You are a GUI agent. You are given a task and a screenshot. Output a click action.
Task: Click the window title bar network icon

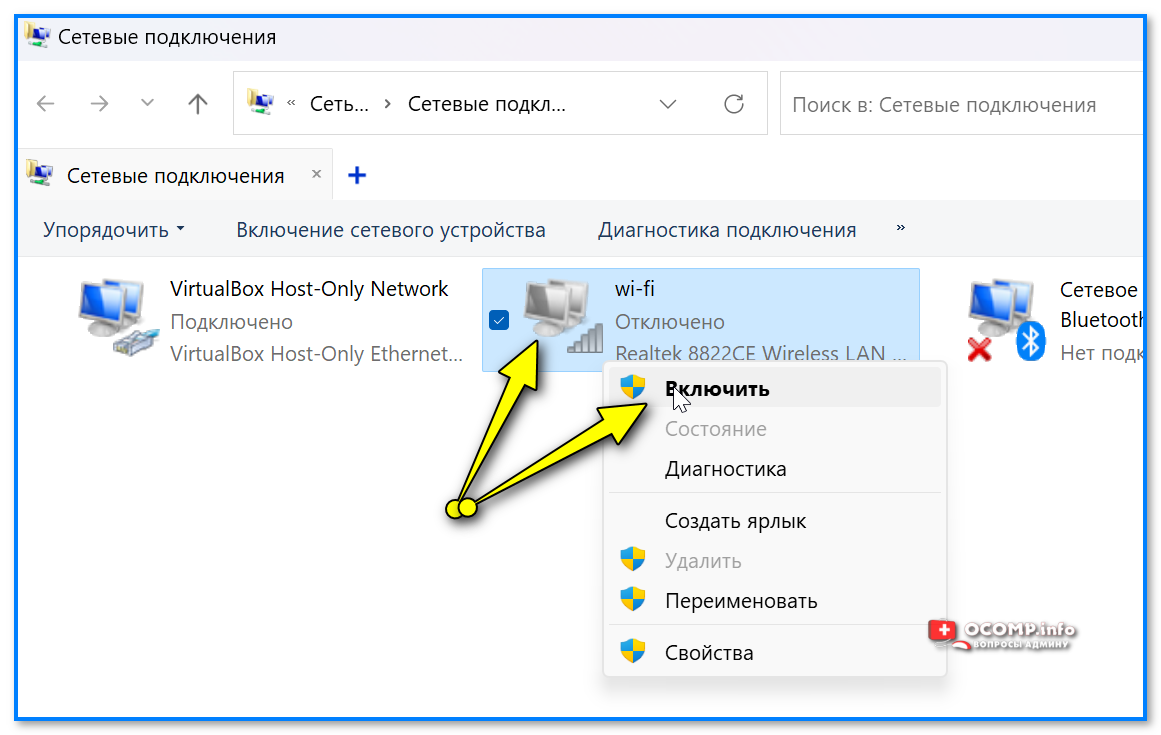pos(37,36)
